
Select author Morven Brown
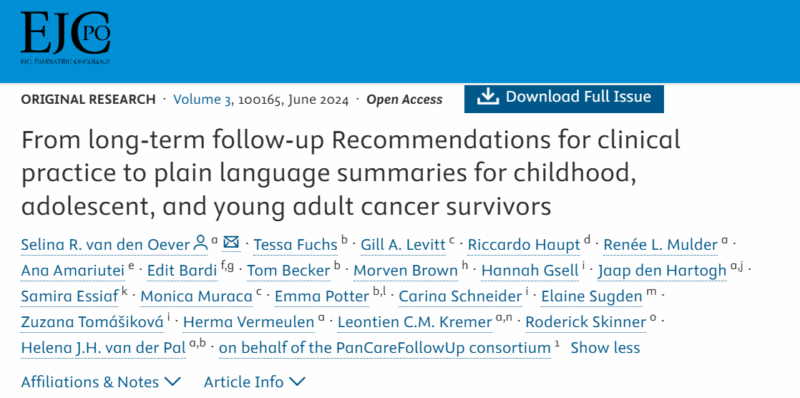406,271
